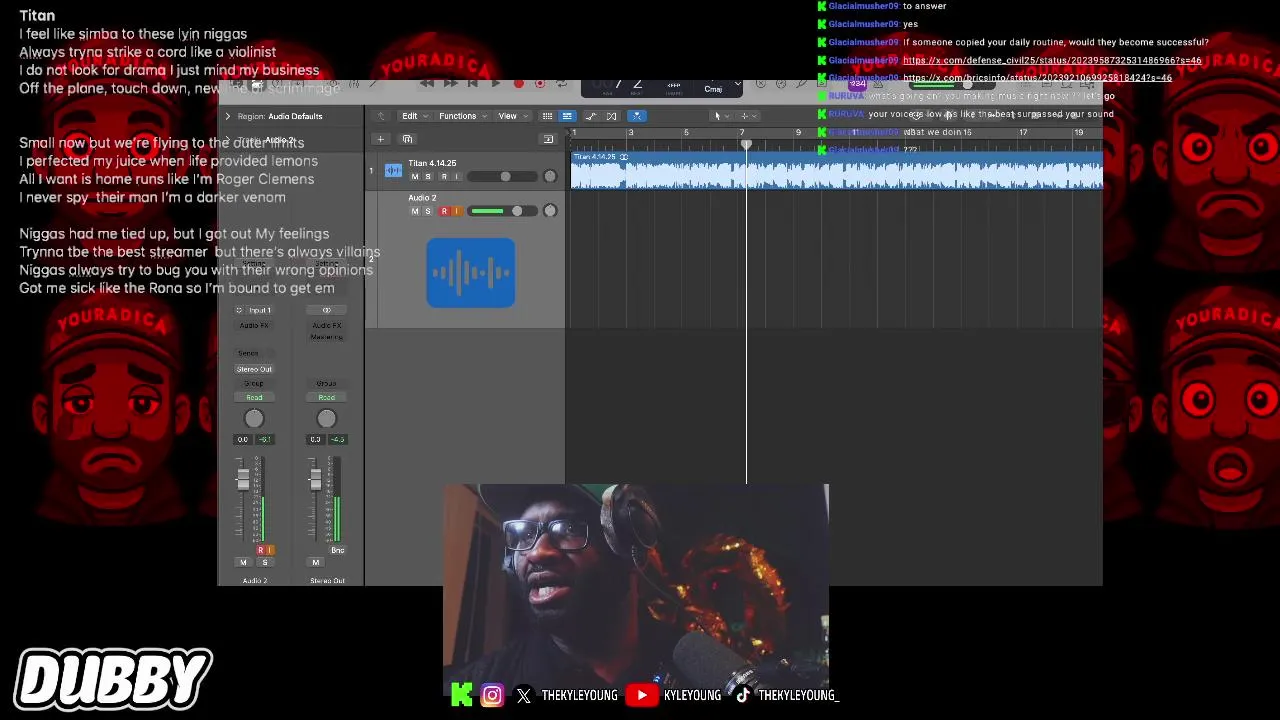Screen dimensions: 1280x720
Task: Mute the Audio 2 track header
Action: click(415, 211)
